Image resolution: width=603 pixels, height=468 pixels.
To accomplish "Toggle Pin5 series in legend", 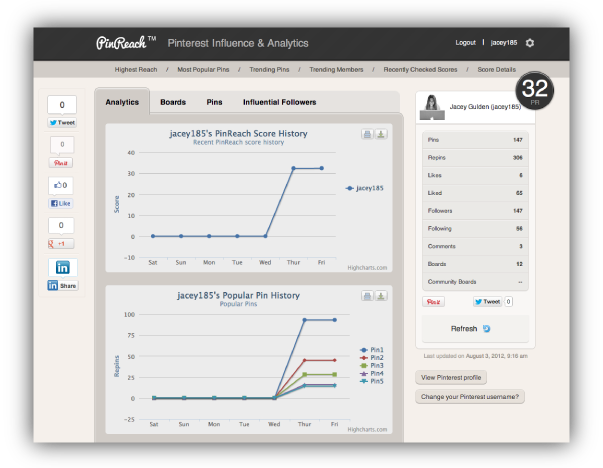I will tap(371, 381).
